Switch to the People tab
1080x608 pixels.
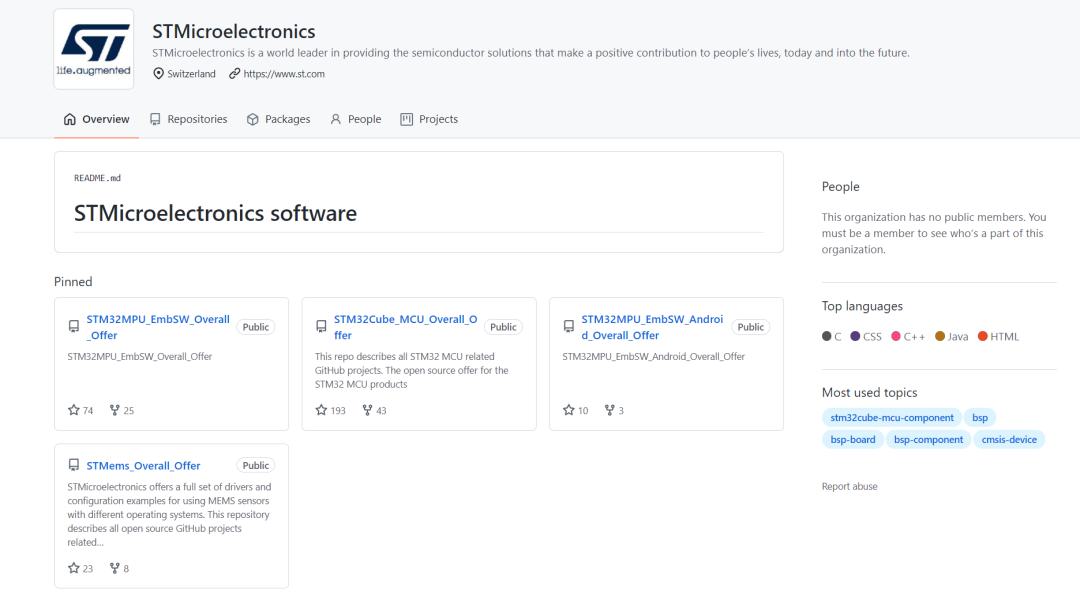tap(355, 119)
